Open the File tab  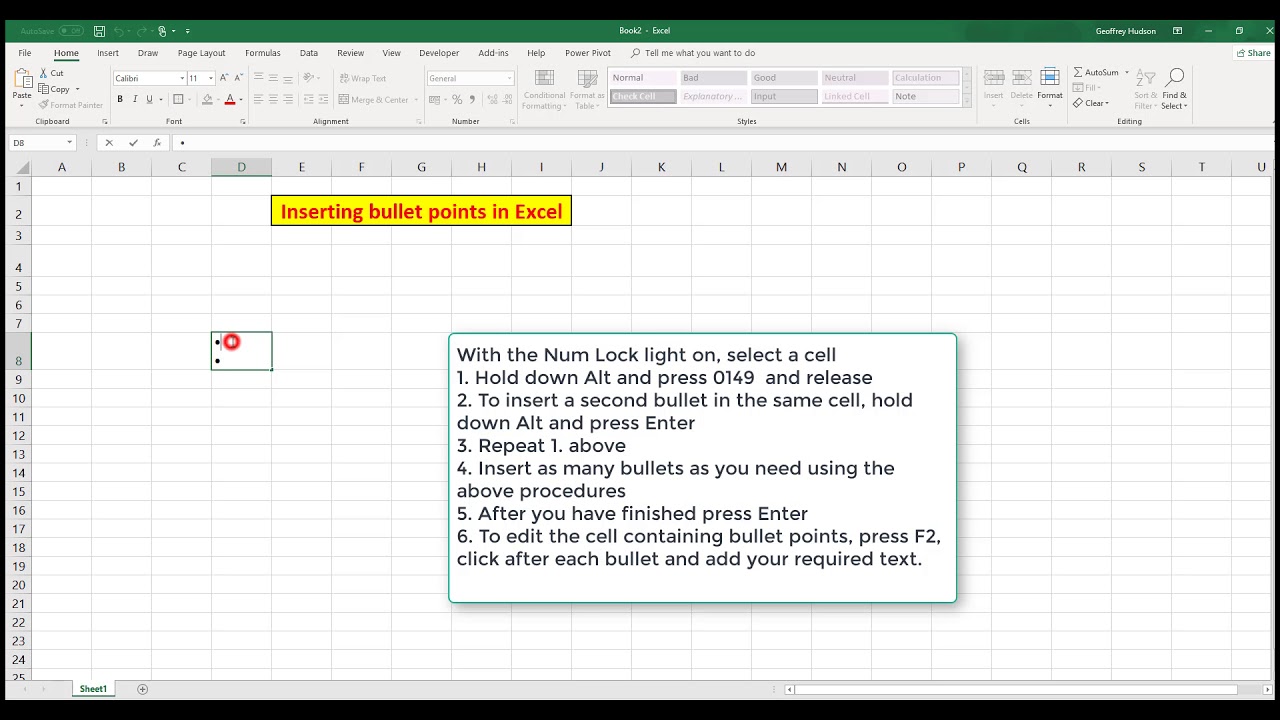(24, 53)
